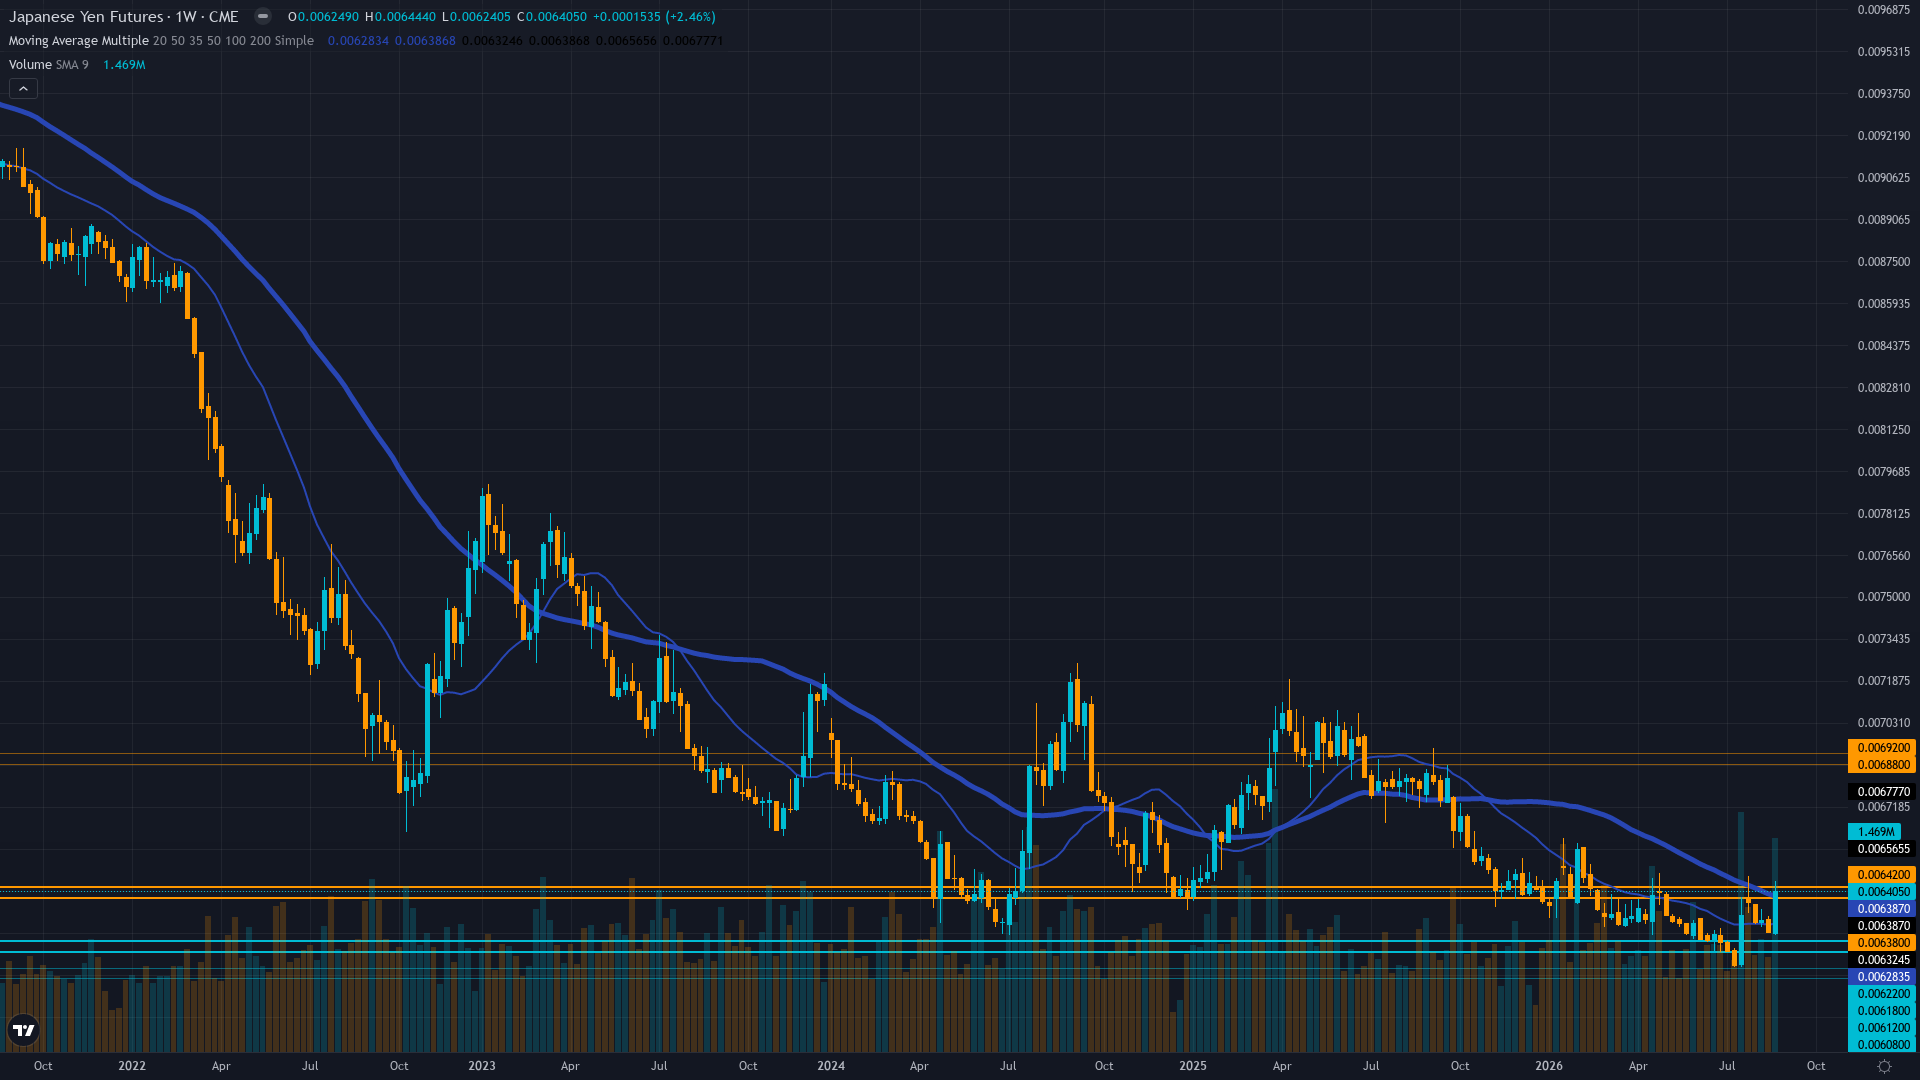The width and height of the screenshot is (1920, 1080).
Task: Select the black 0.0065655 price label
Action: pos(1881,849)
